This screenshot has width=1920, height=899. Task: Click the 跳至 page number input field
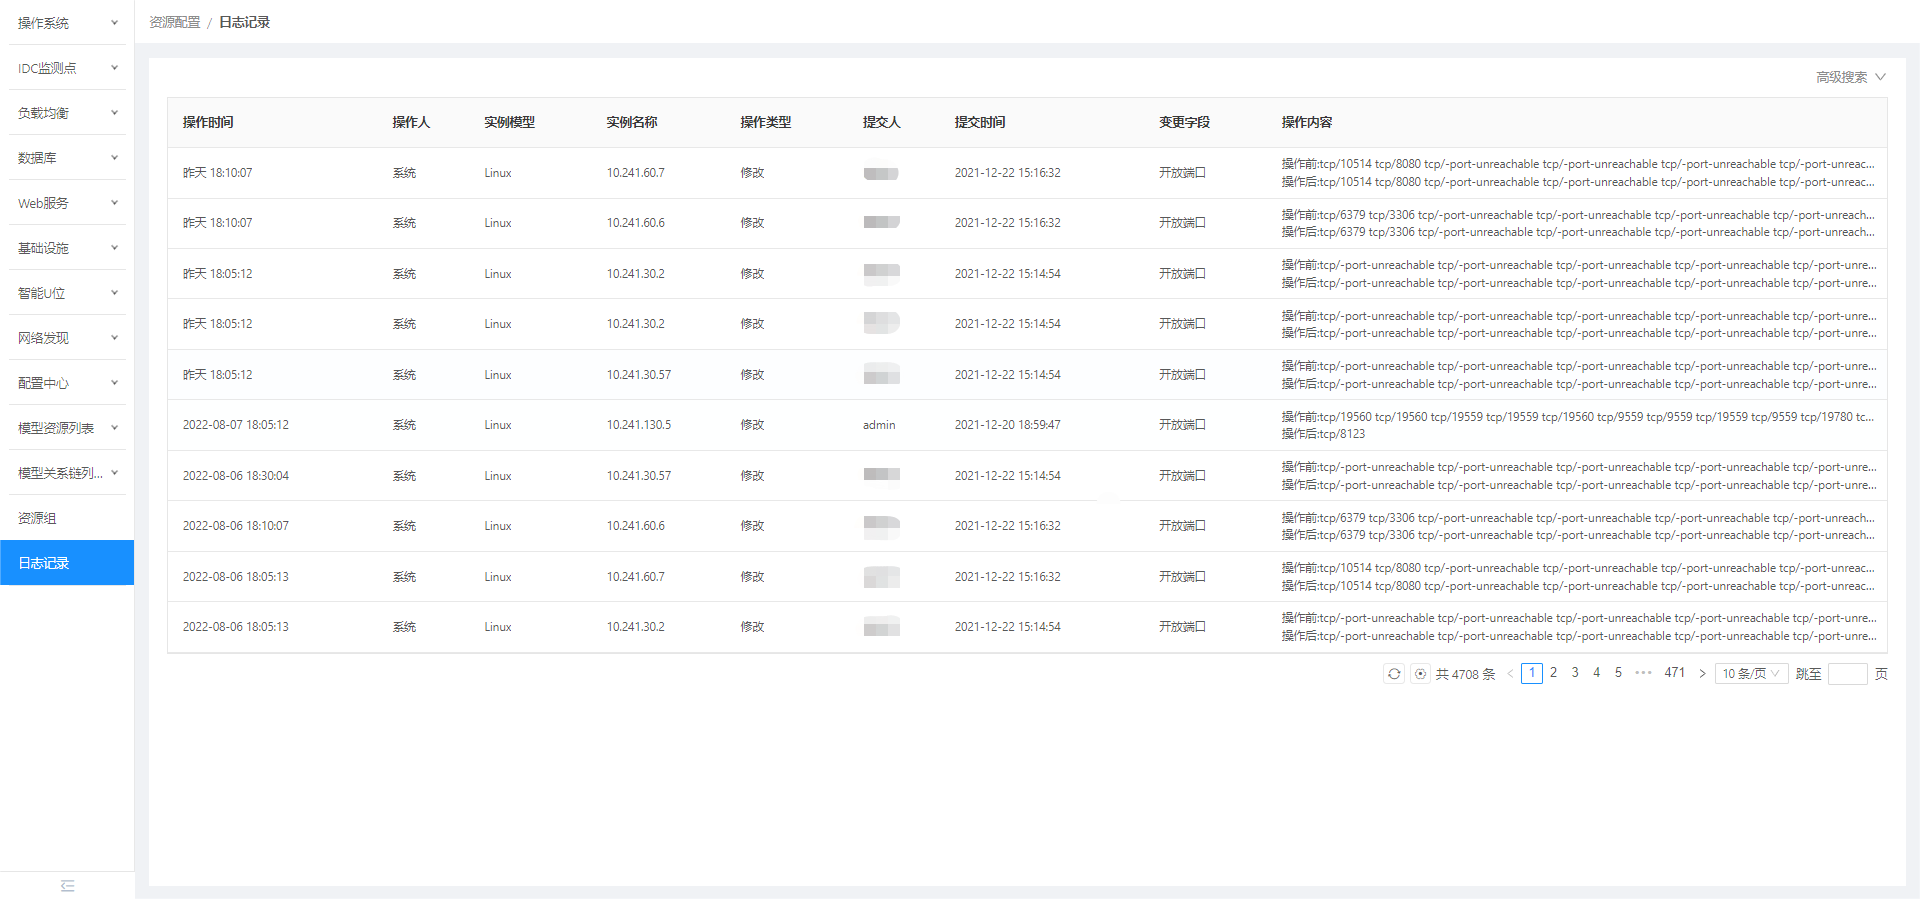pyautogui.click(x=1847, y=674)
